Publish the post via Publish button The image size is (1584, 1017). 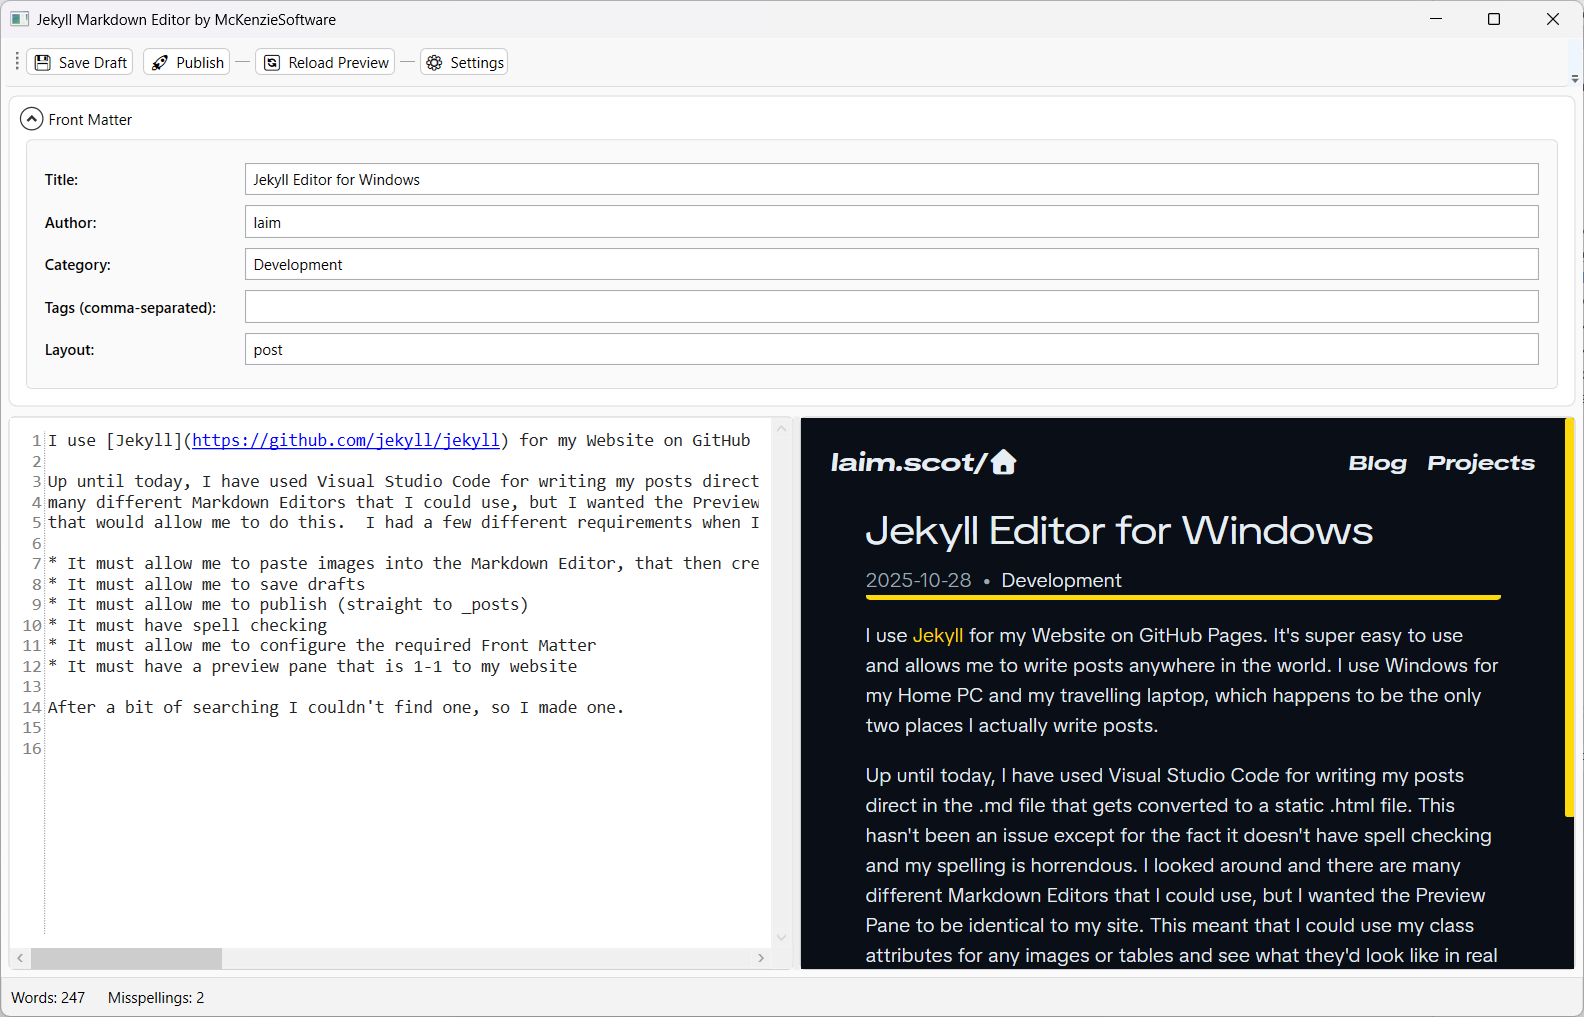click(188, 62)
